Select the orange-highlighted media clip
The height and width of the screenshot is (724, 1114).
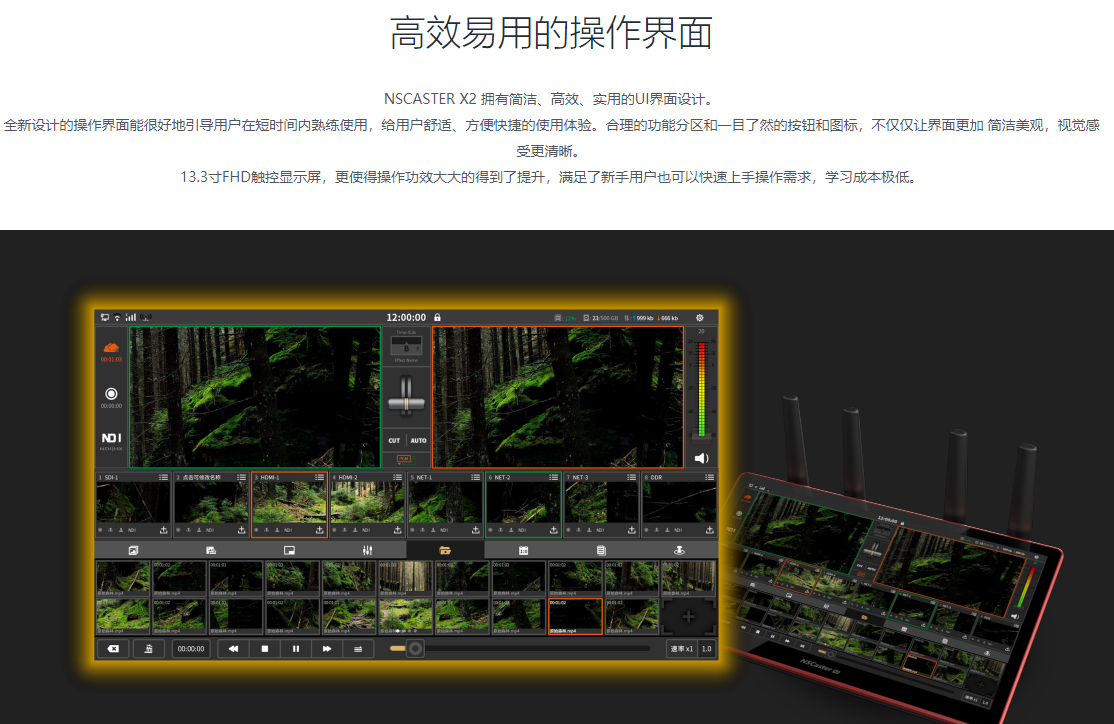point(575,616)
